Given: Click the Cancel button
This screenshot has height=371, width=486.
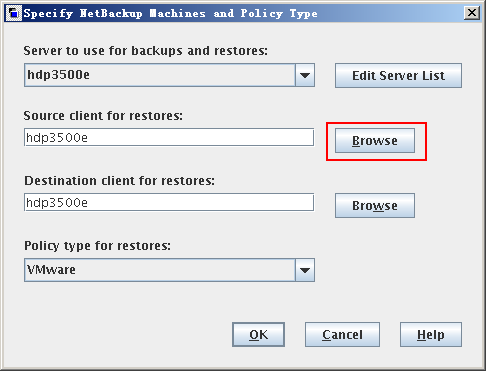Looking at the screenshot, I should 342,335.
